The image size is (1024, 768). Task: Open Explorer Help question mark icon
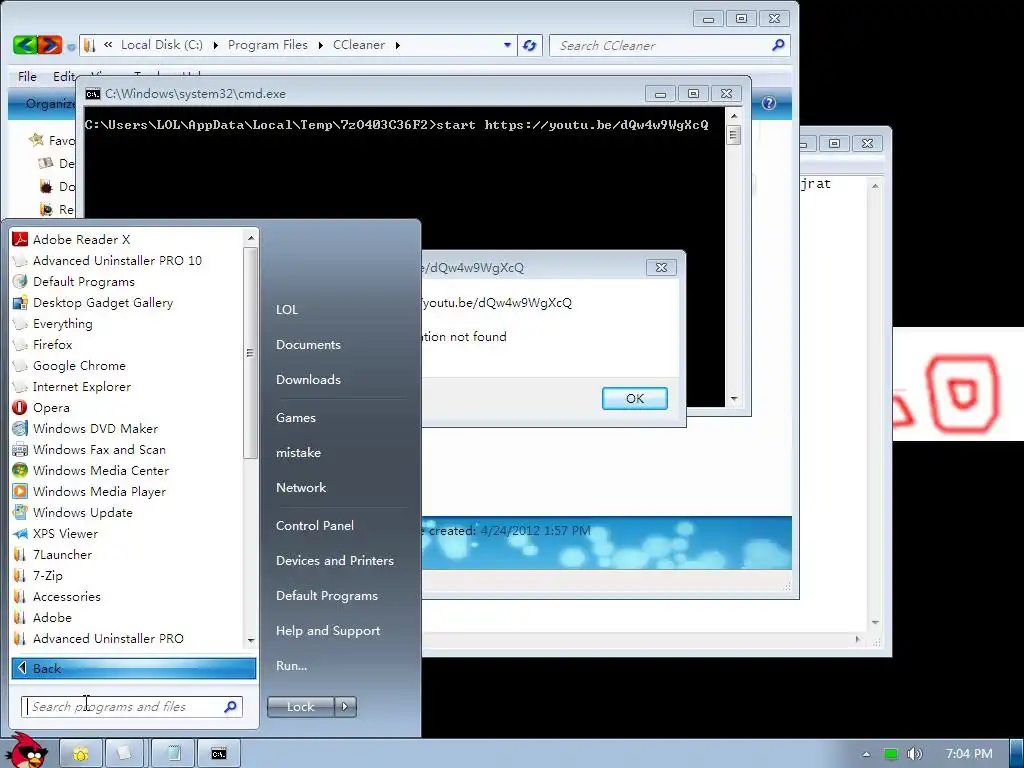(769, 103)
